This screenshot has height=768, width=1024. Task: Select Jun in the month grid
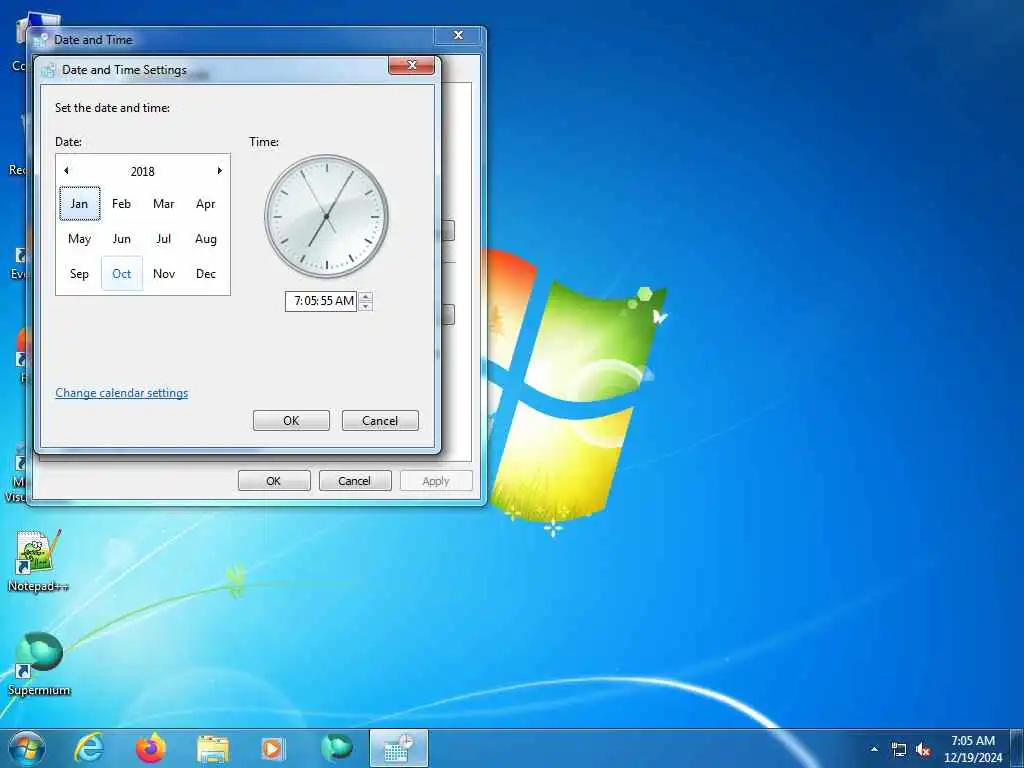point(121,239)
